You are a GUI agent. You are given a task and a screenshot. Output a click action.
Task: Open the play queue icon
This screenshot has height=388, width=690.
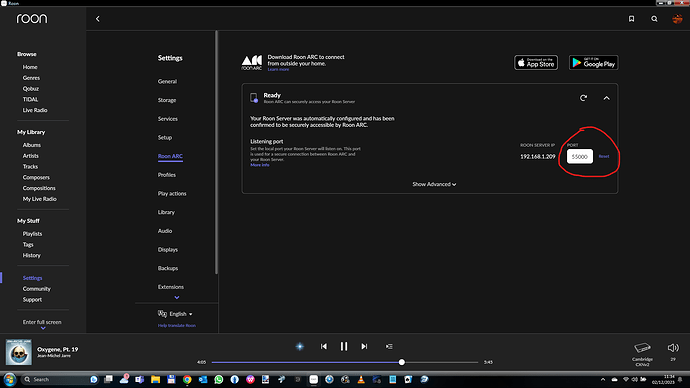pos(389,347)
